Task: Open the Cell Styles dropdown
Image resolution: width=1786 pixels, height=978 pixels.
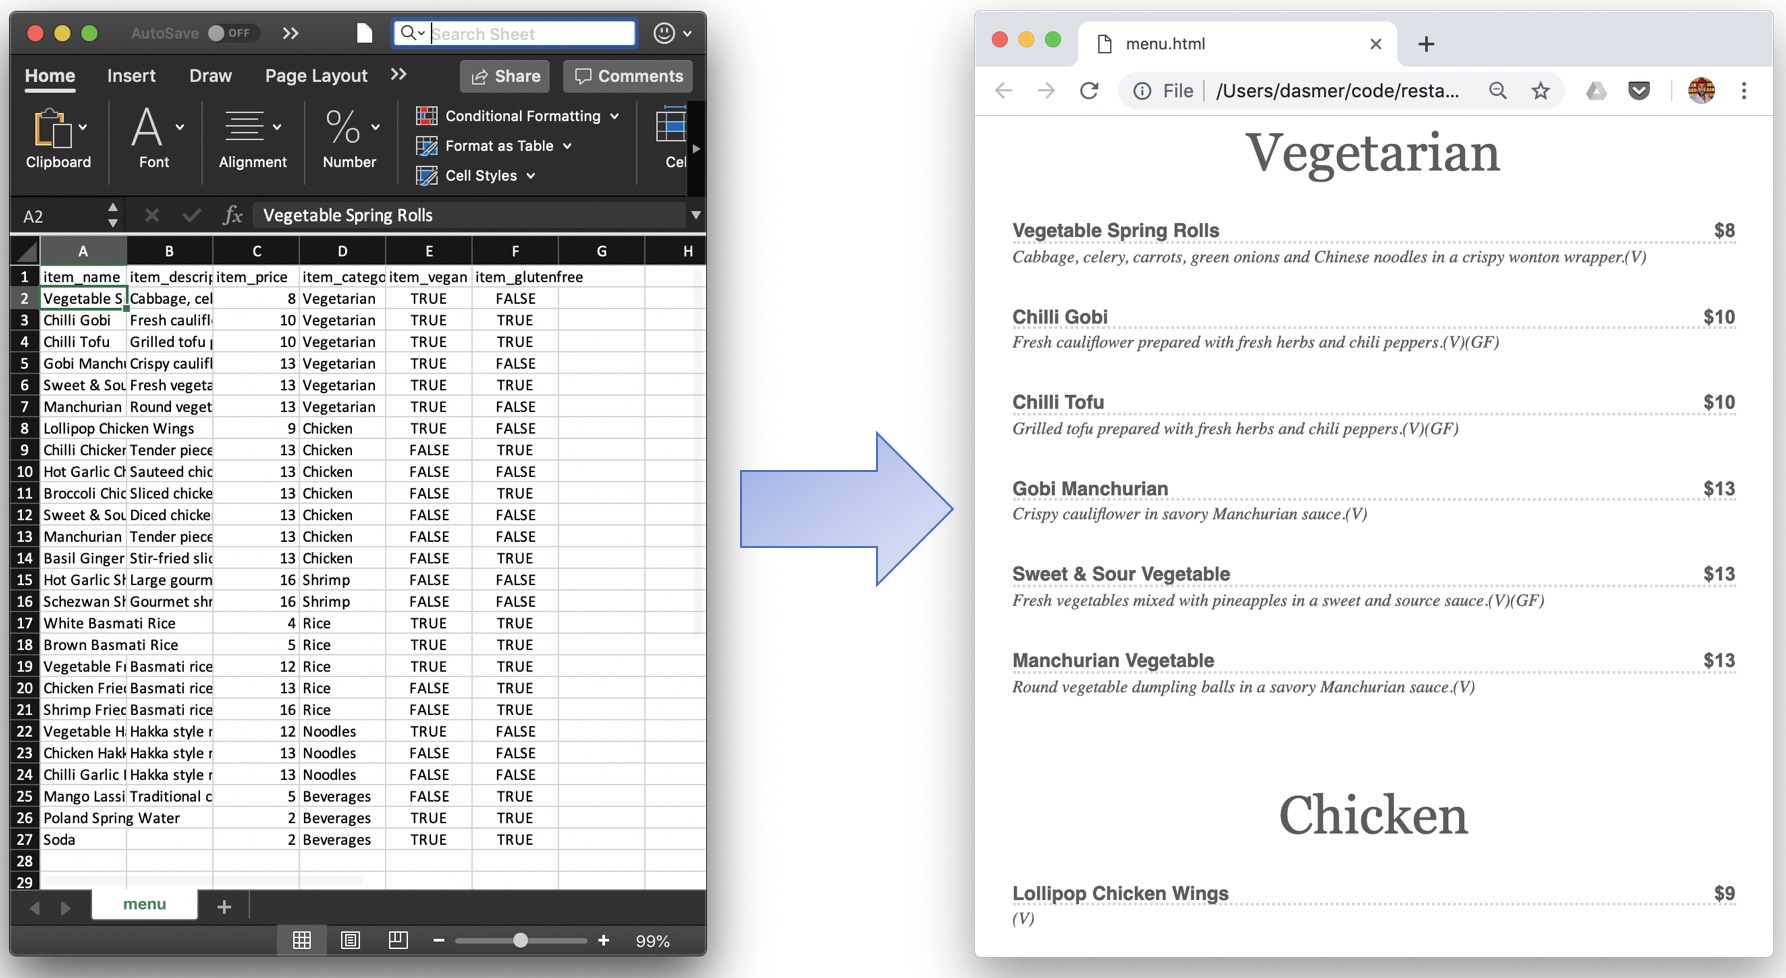Action: pyautogui.click(x=476, y=176)
